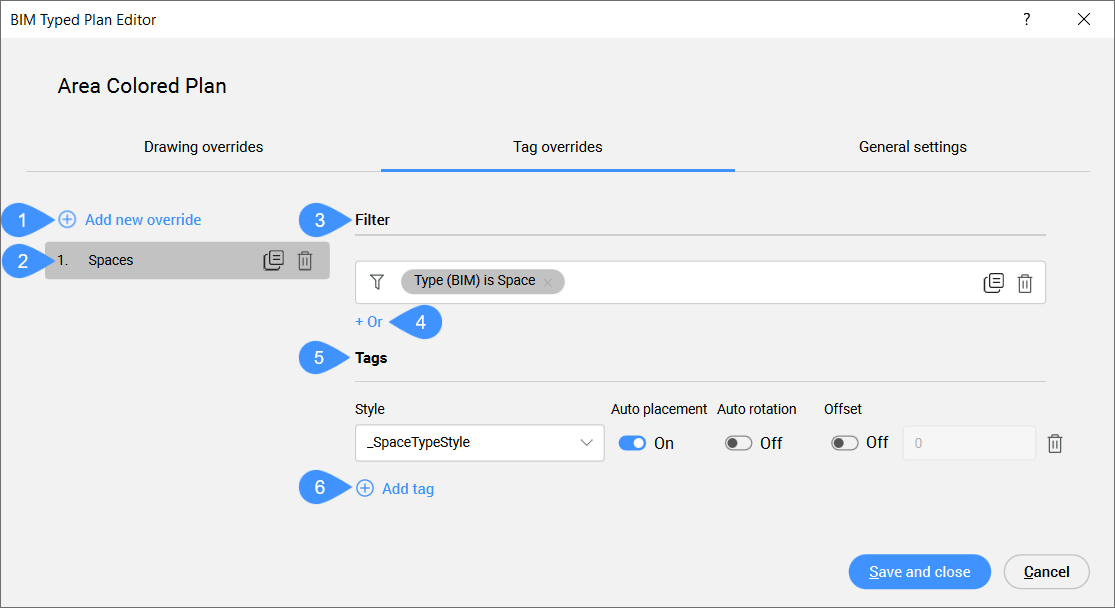1115x608 pixels.
Task: Click the plus icon beside Add new override
Action: pyautogui.click(x=67, y=219)
